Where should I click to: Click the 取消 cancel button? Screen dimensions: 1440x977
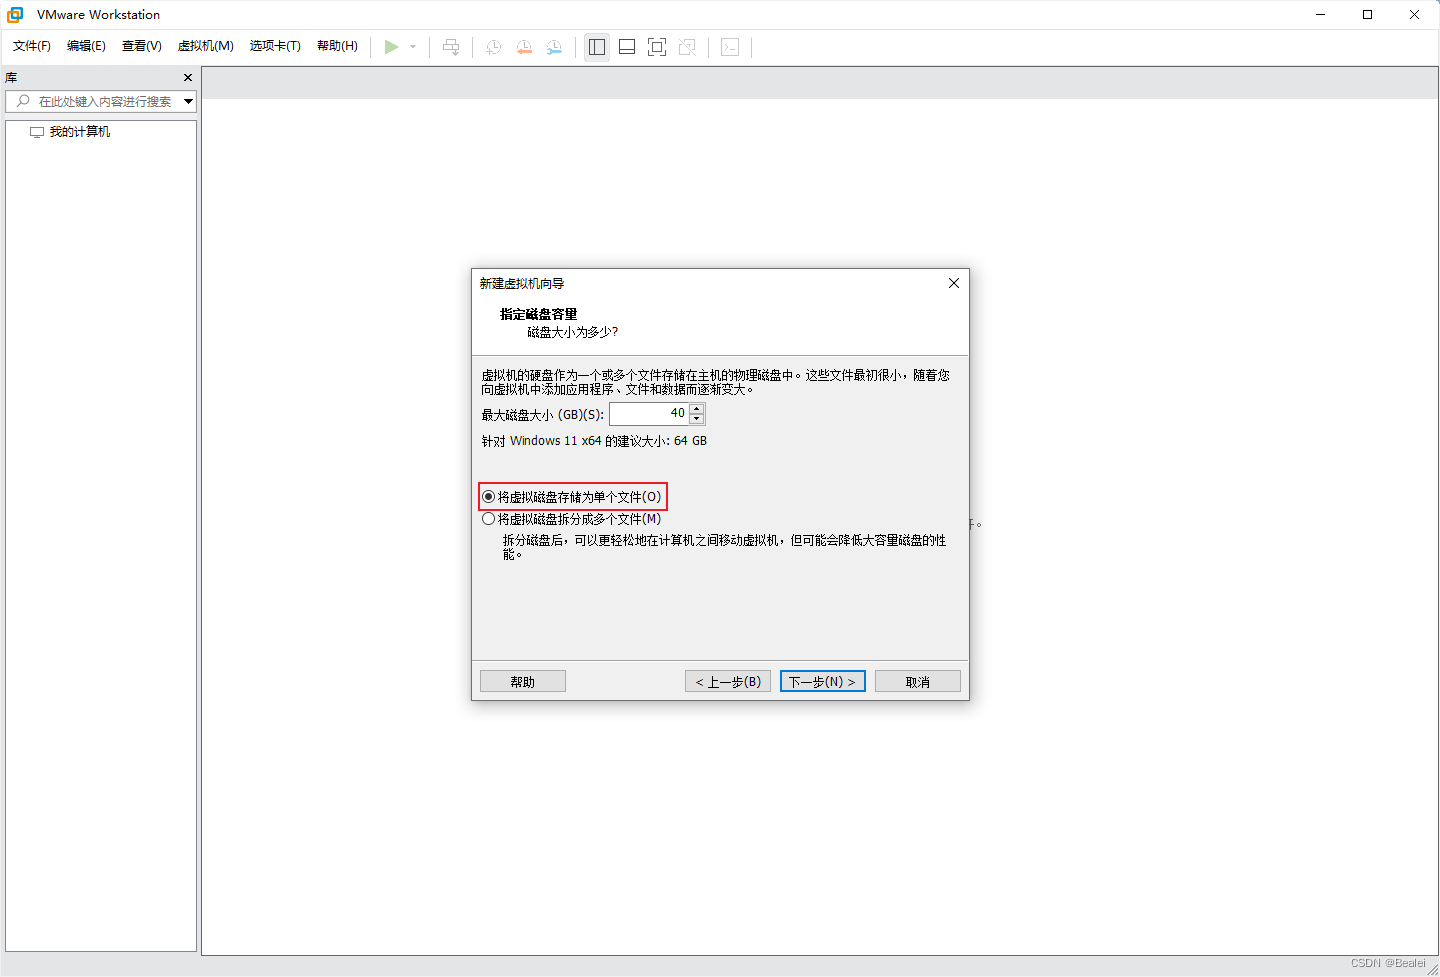918,681
